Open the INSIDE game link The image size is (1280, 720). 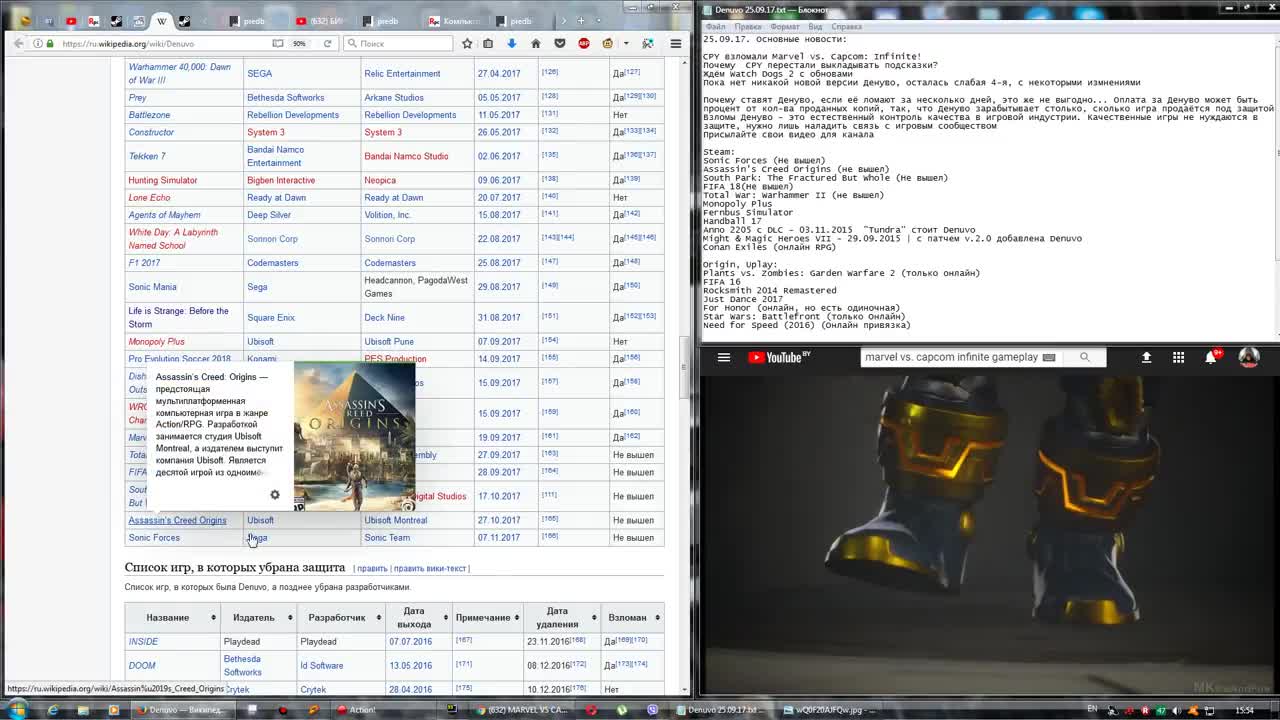(143, 642)
